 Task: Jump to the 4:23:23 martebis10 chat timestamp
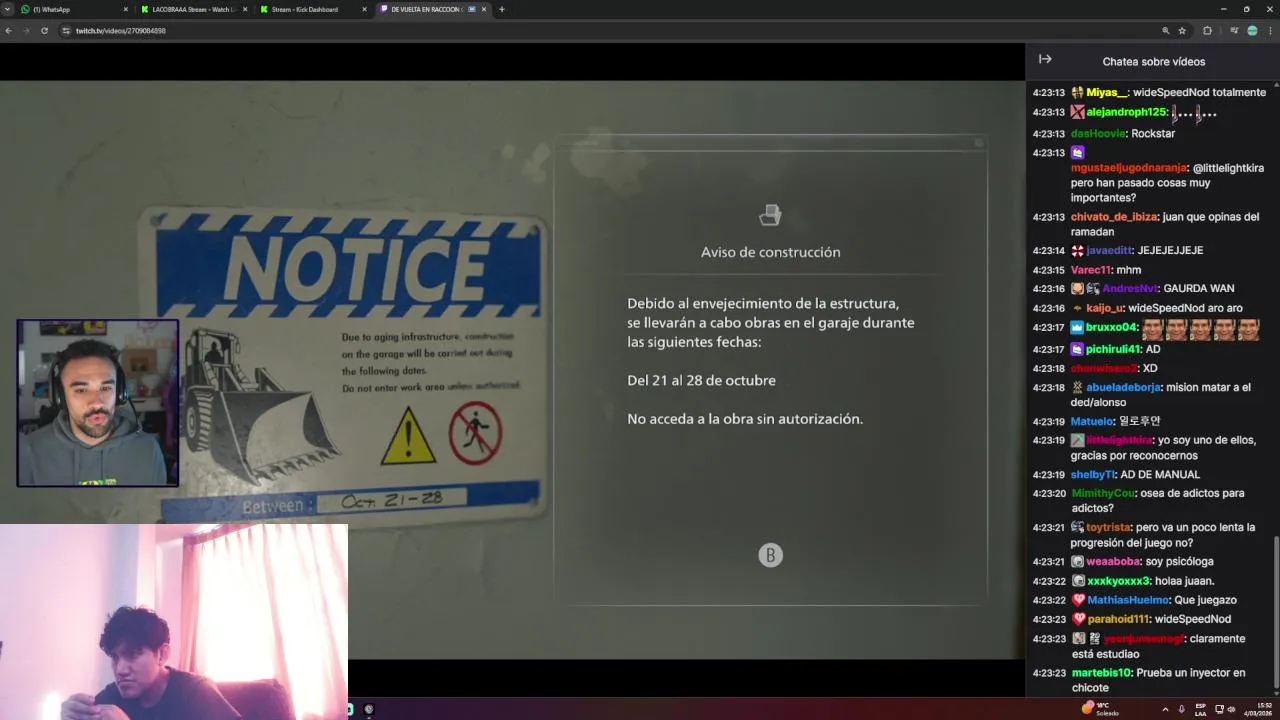click(1048, 673)
